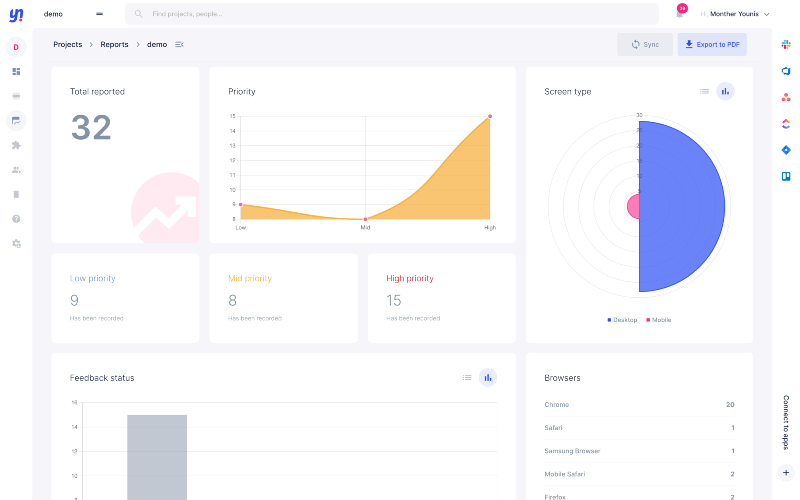Click Connect to apps vertical label
Image resolution: width=800 pixels, height=500 pixels.
click(x=786, y=422)
